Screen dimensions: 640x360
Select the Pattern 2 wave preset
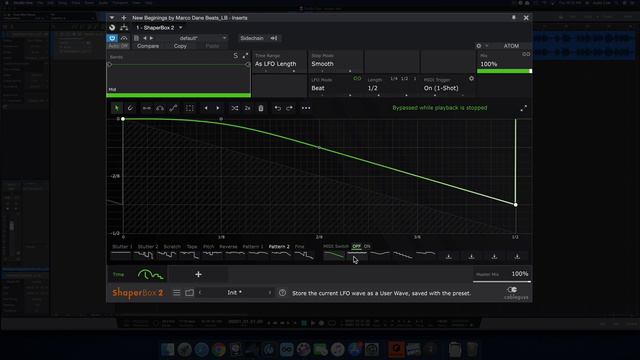[x=279, y=253]
